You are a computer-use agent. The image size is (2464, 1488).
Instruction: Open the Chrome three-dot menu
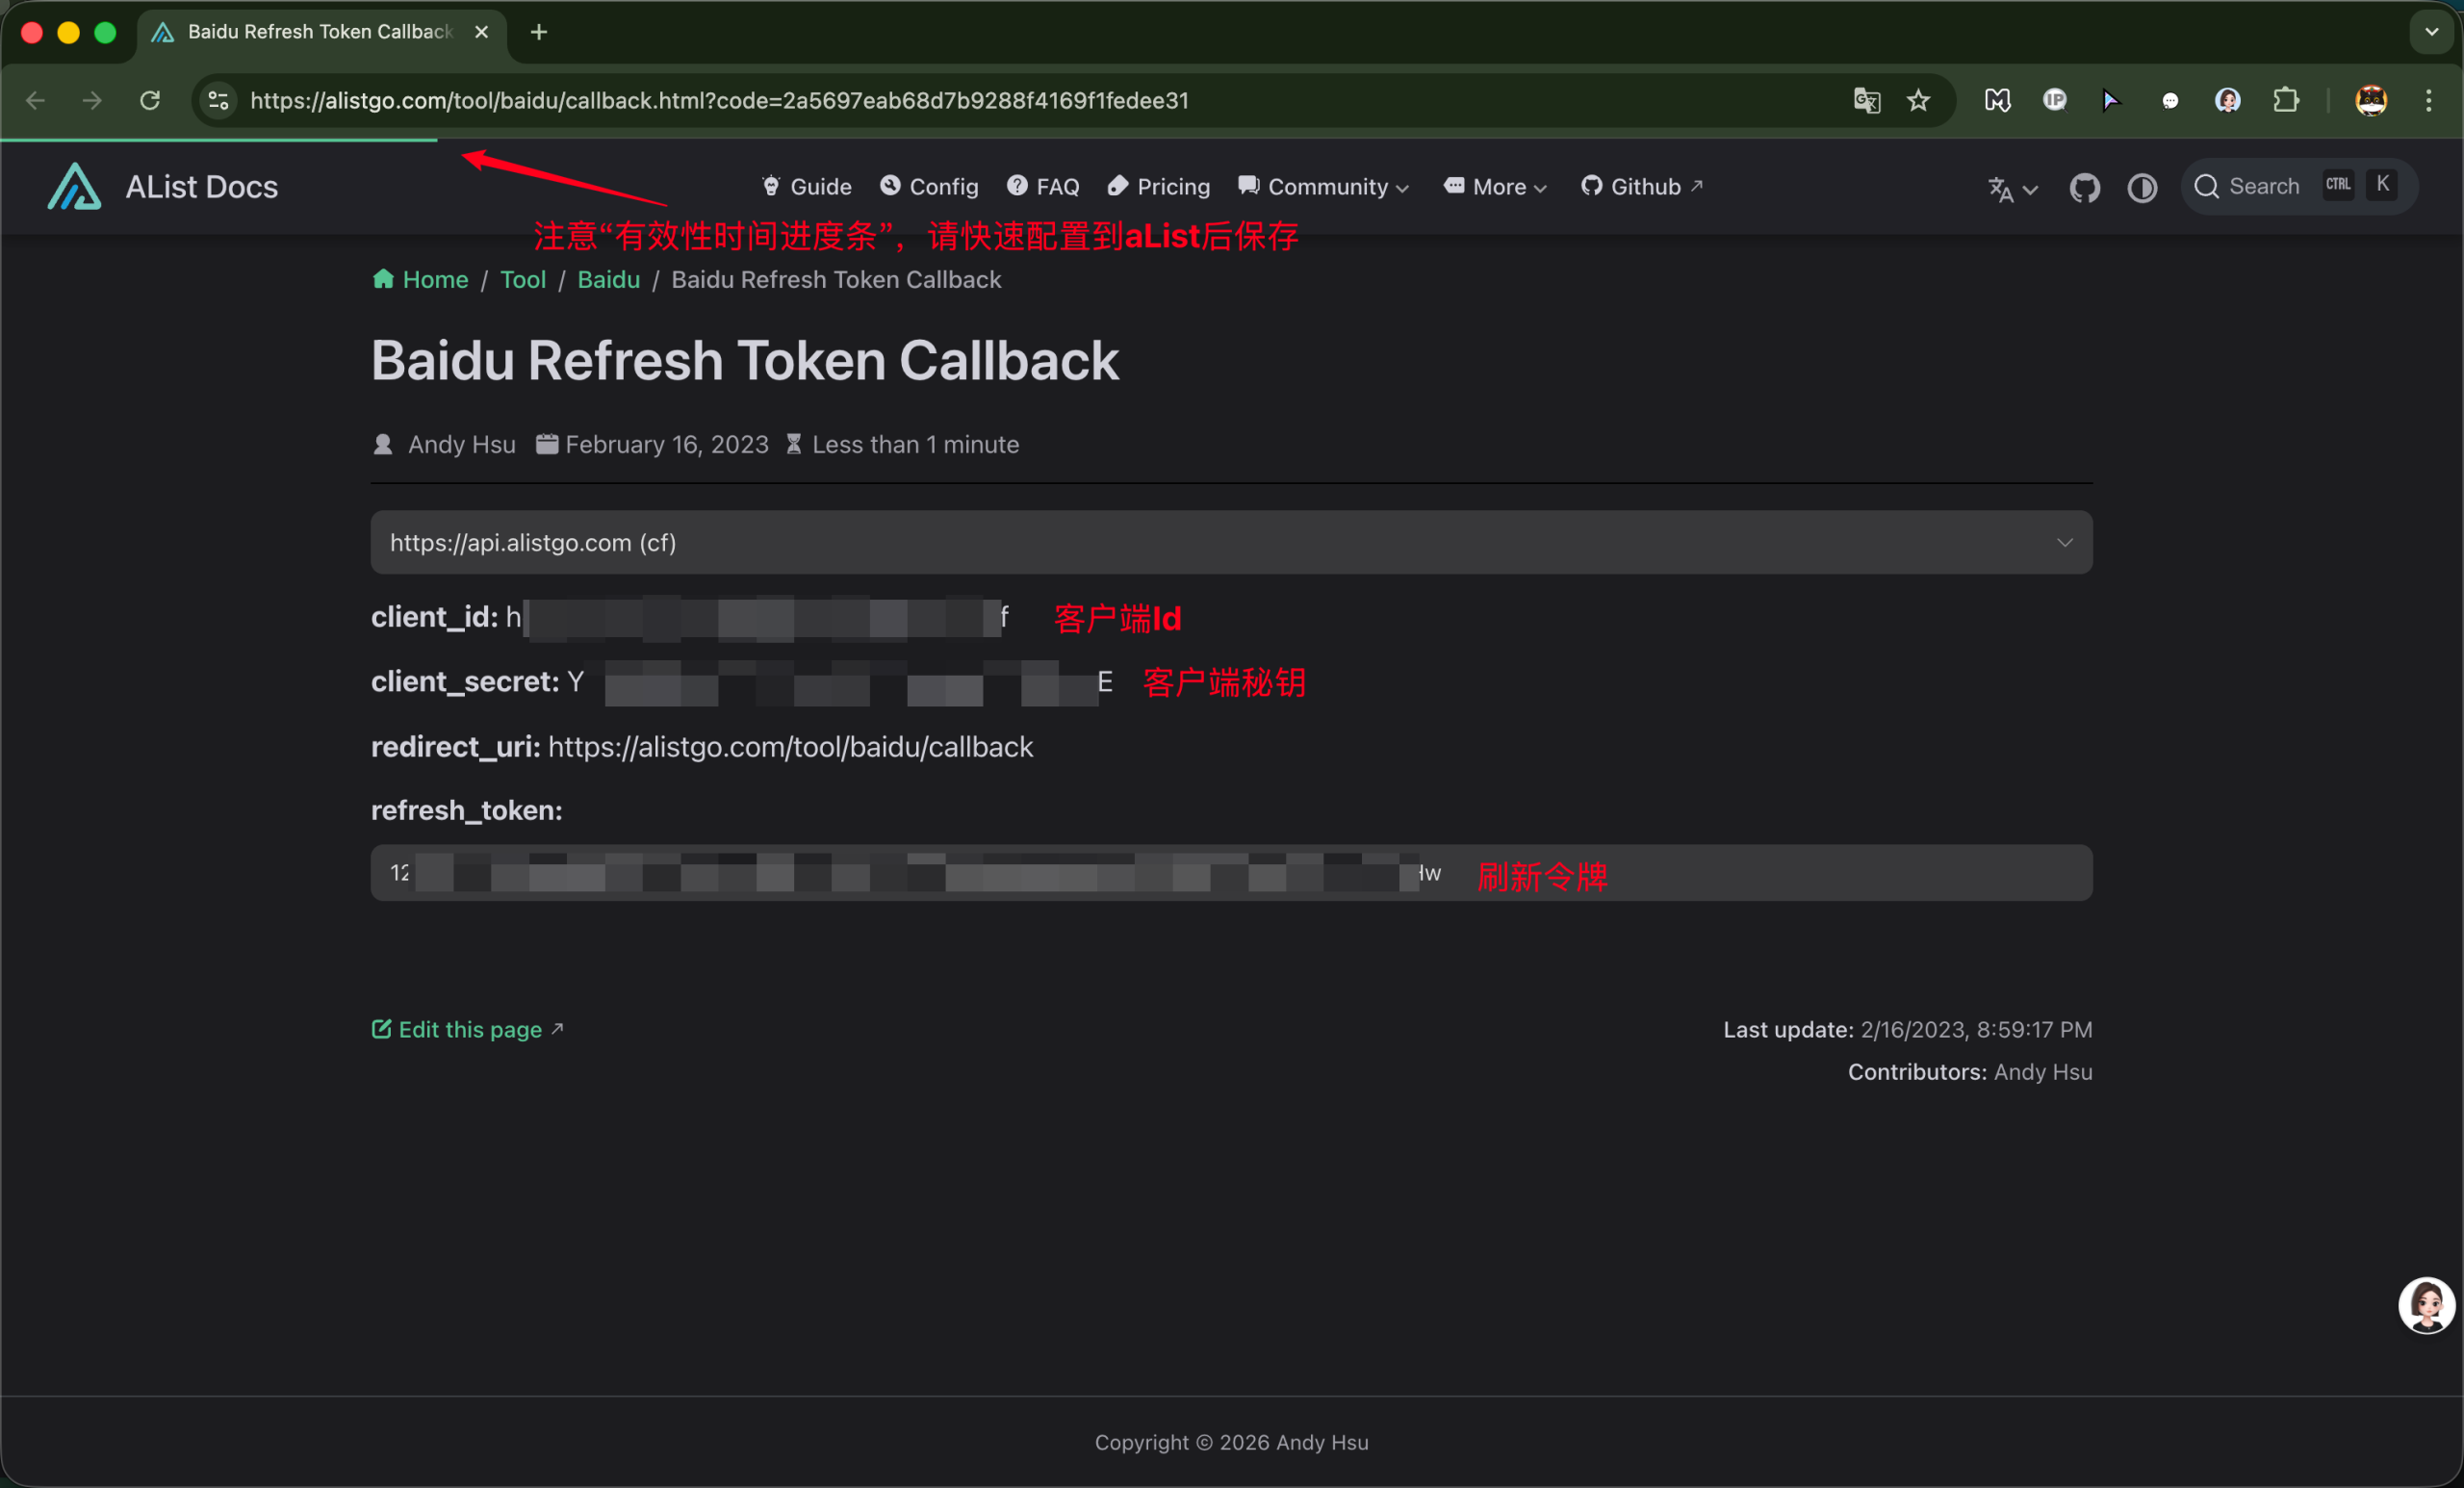(2428, 100)
